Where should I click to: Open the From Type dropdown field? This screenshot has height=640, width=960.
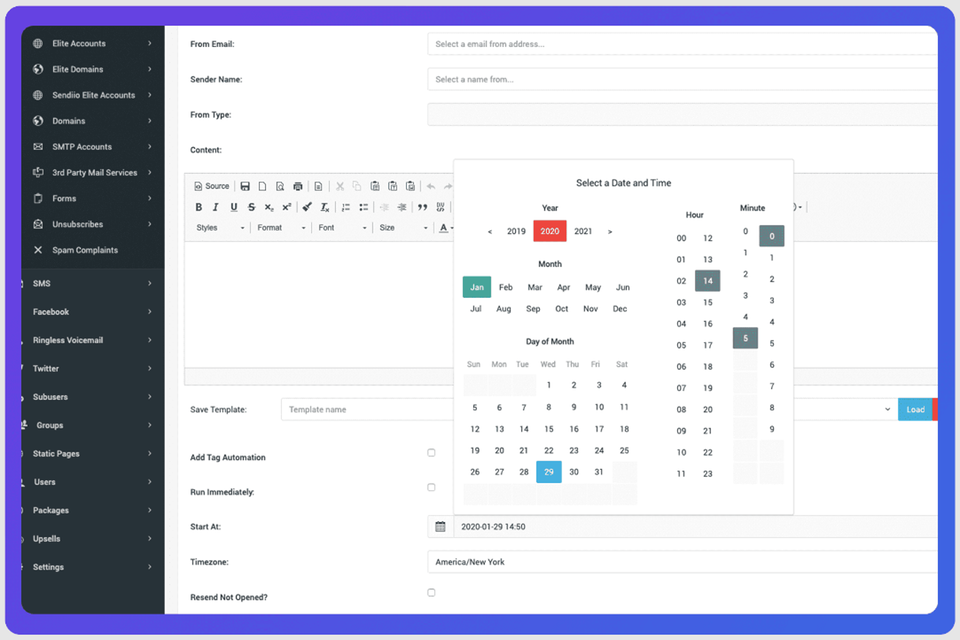point(682,115)
